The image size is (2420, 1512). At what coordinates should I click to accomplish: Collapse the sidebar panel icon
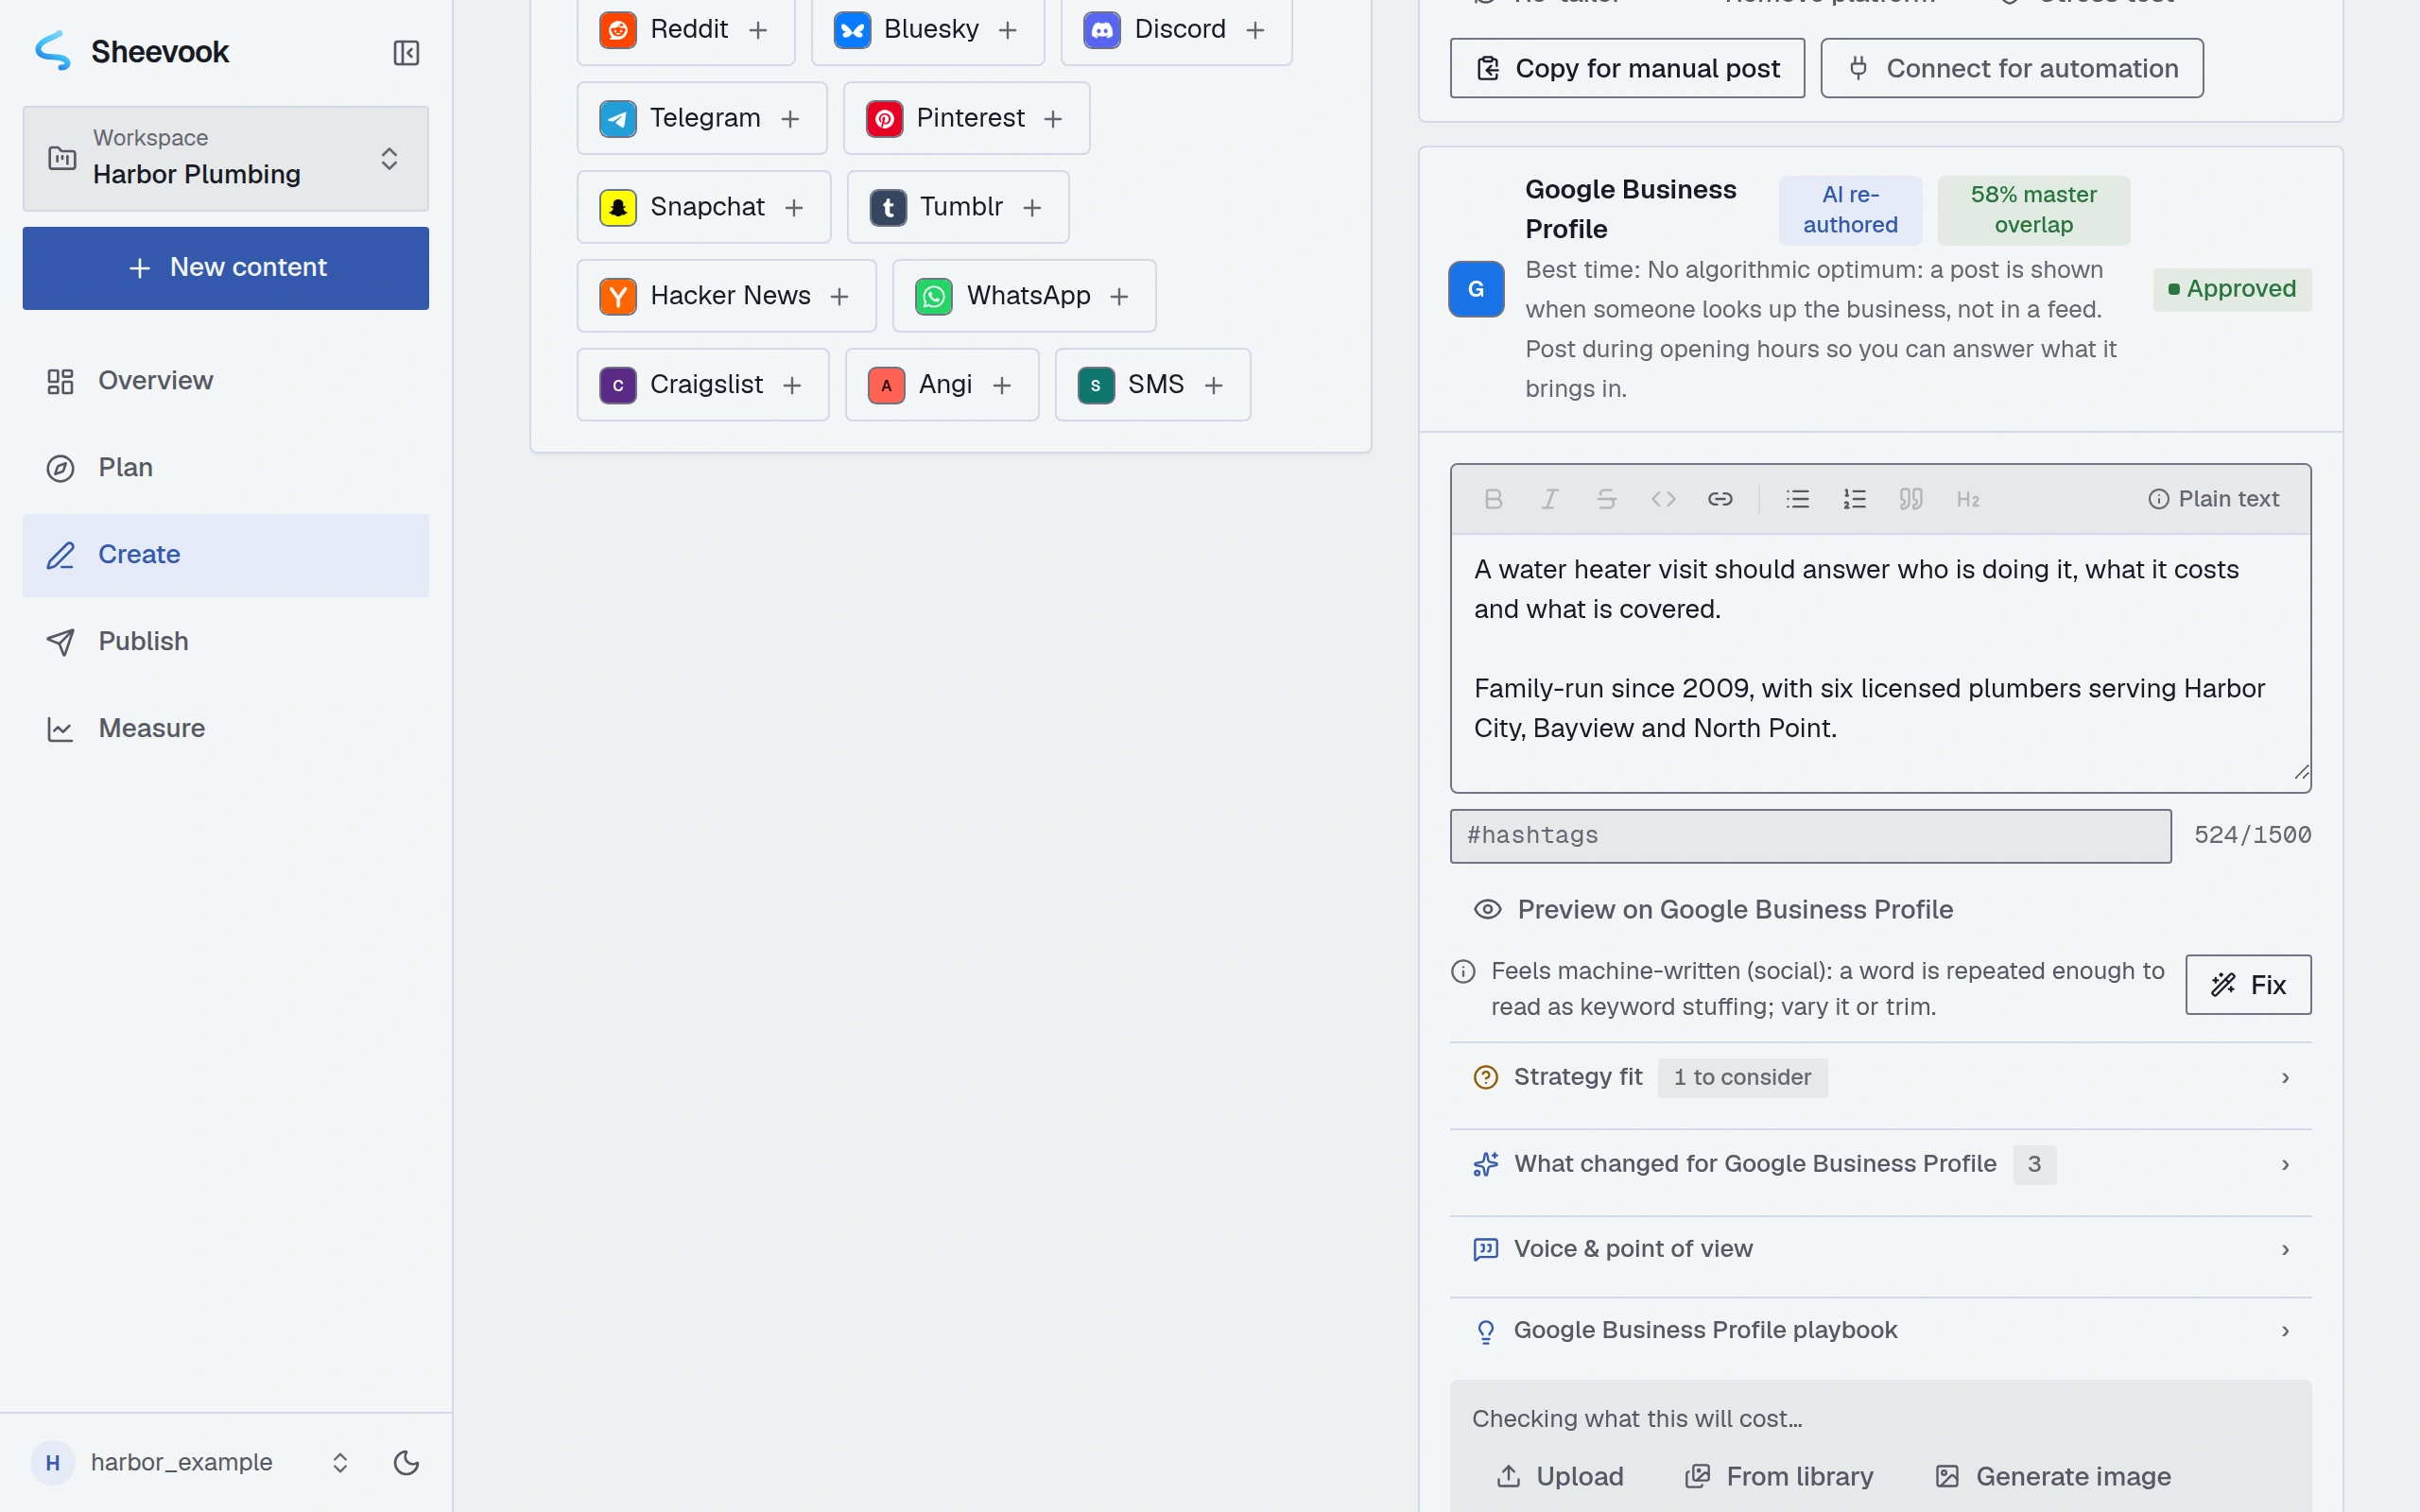pyautogui.click(x=406, y=52)
